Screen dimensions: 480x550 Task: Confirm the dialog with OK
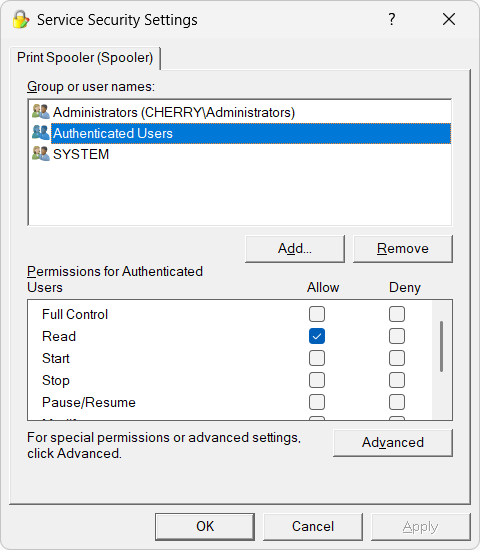coord(205,526)
